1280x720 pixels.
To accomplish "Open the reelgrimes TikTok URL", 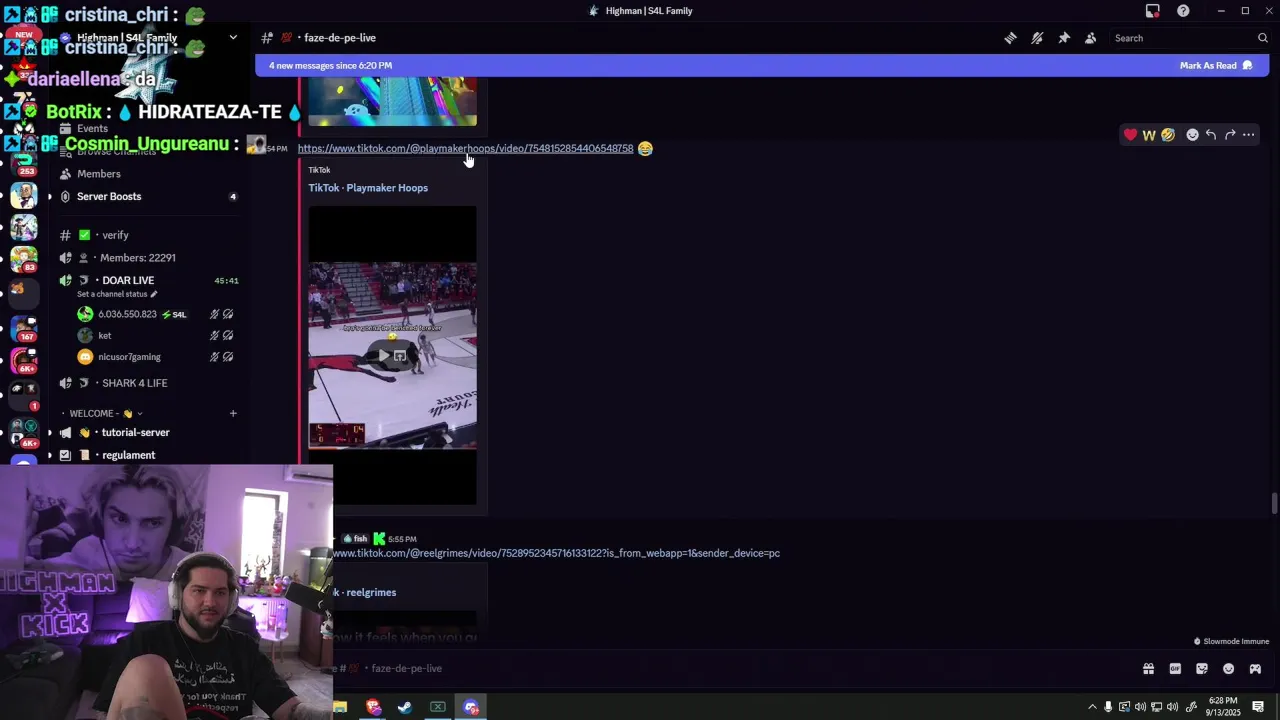I will 556,553.
